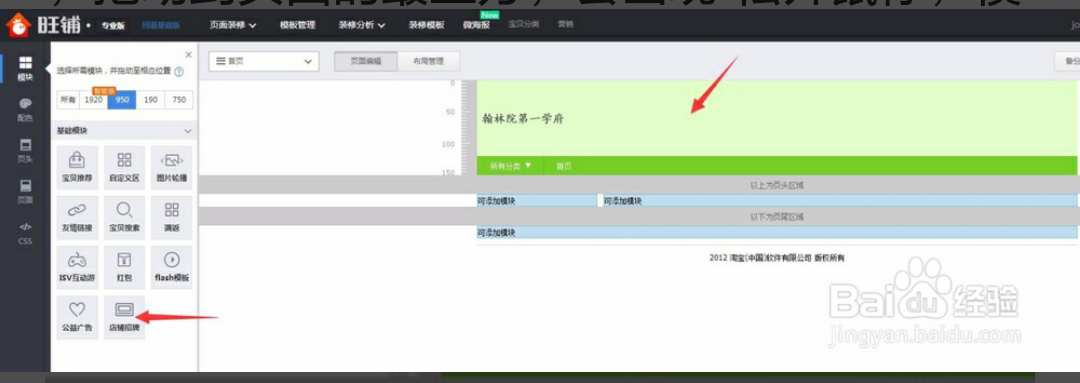
Task: Open the 模块 modules sidebar icon
Action: coord(25,69)
